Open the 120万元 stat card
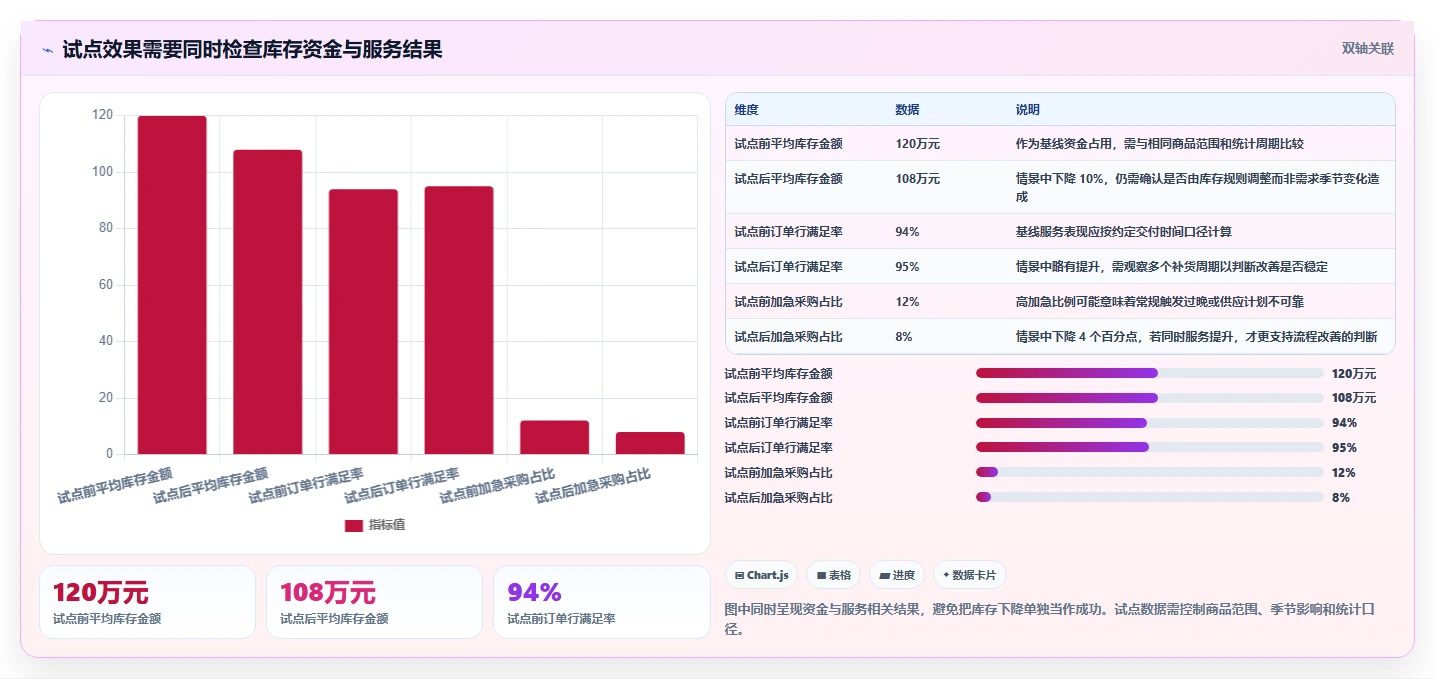The height and width of the screenshot is (679, 1435). pyautogui.click(x=148, y=602)
